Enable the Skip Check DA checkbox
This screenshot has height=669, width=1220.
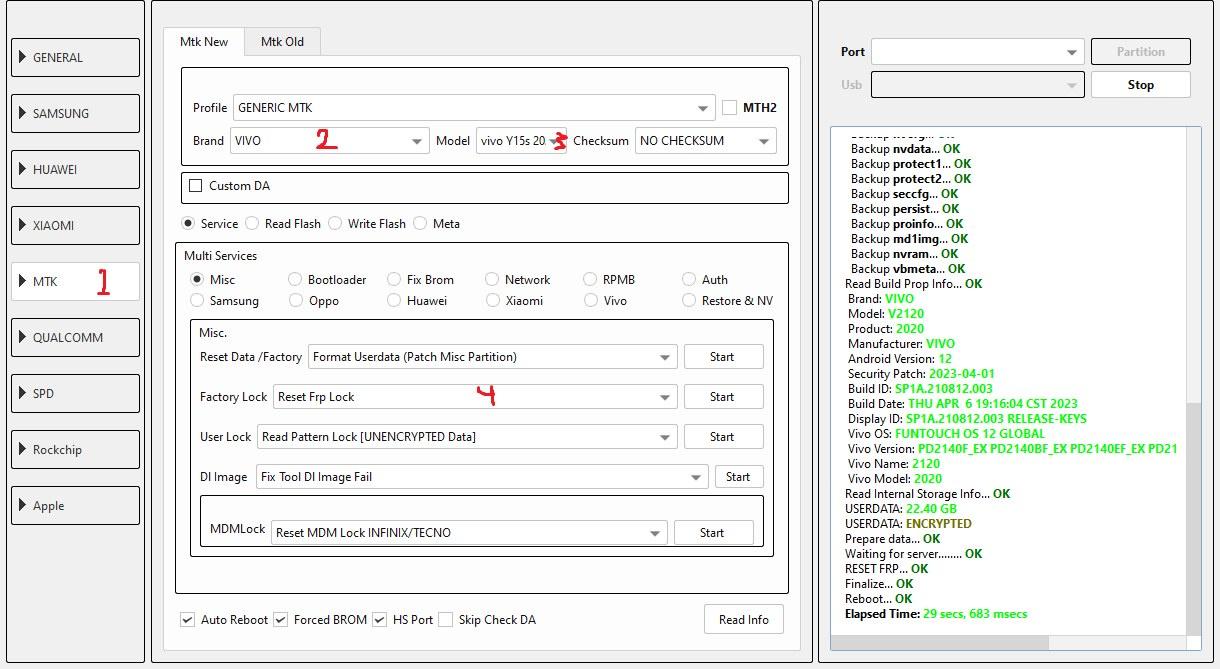click(x=445, y=620)
